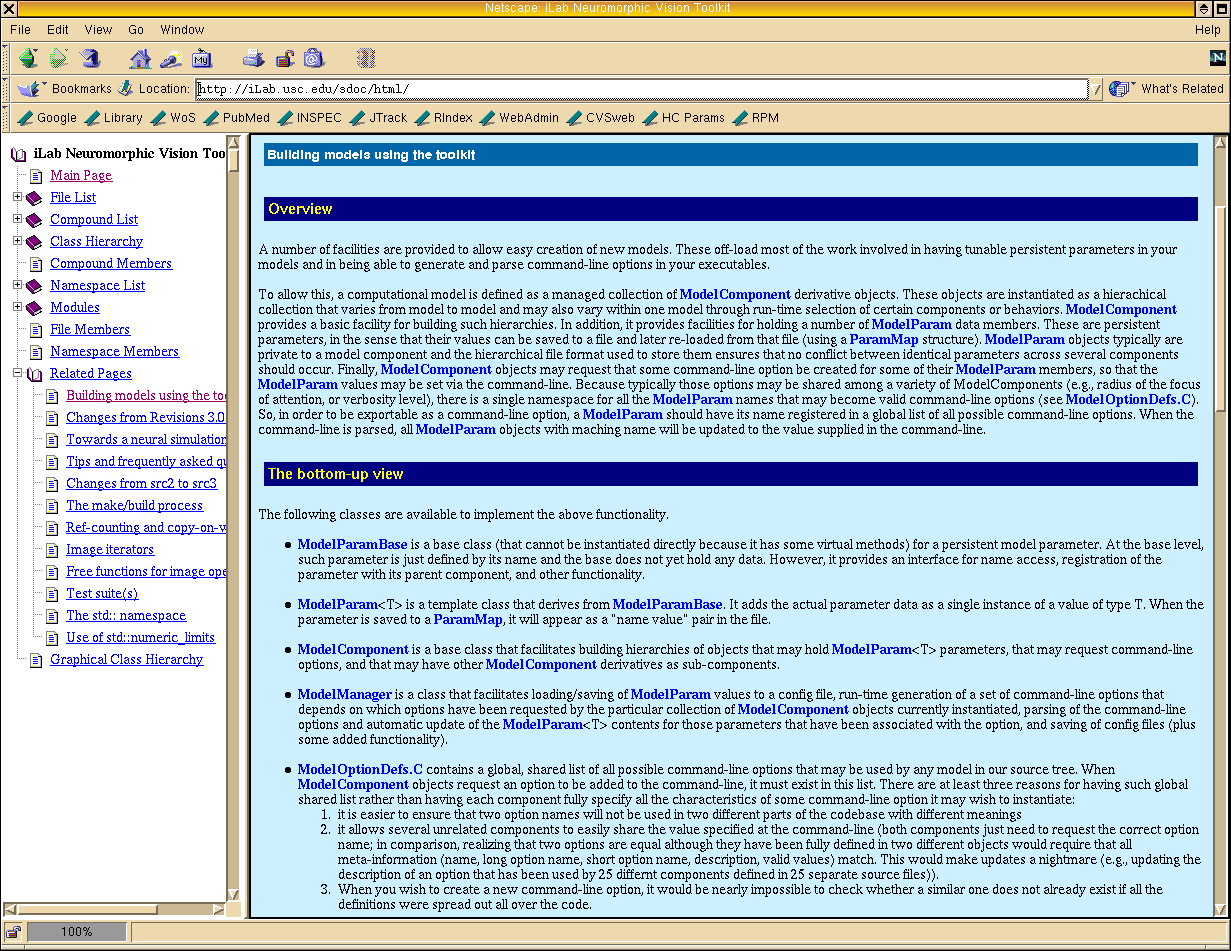Open Use of std::numeric_limits link
This screenshot has height=951, width=1231.
coord(140,637)
